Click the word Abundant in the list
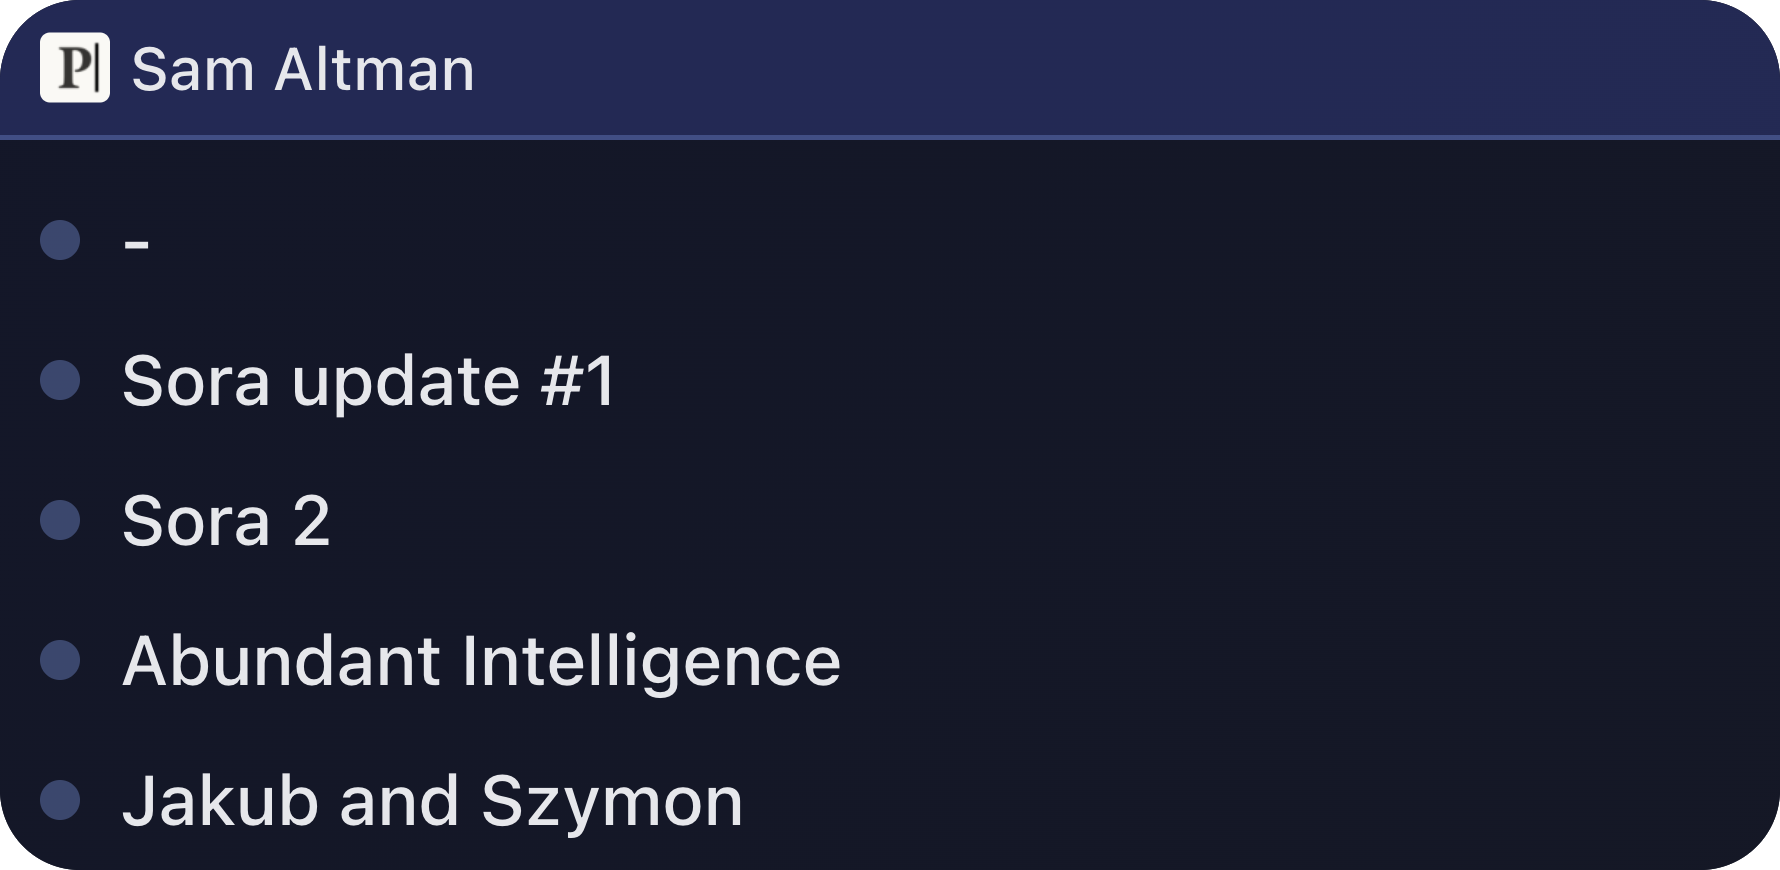The image size is (1780, 870). point(281,661)
